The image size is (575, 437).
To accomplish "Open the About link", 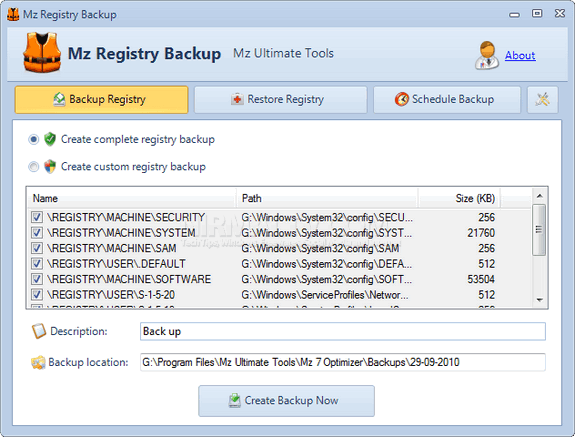I will point(520,55).
